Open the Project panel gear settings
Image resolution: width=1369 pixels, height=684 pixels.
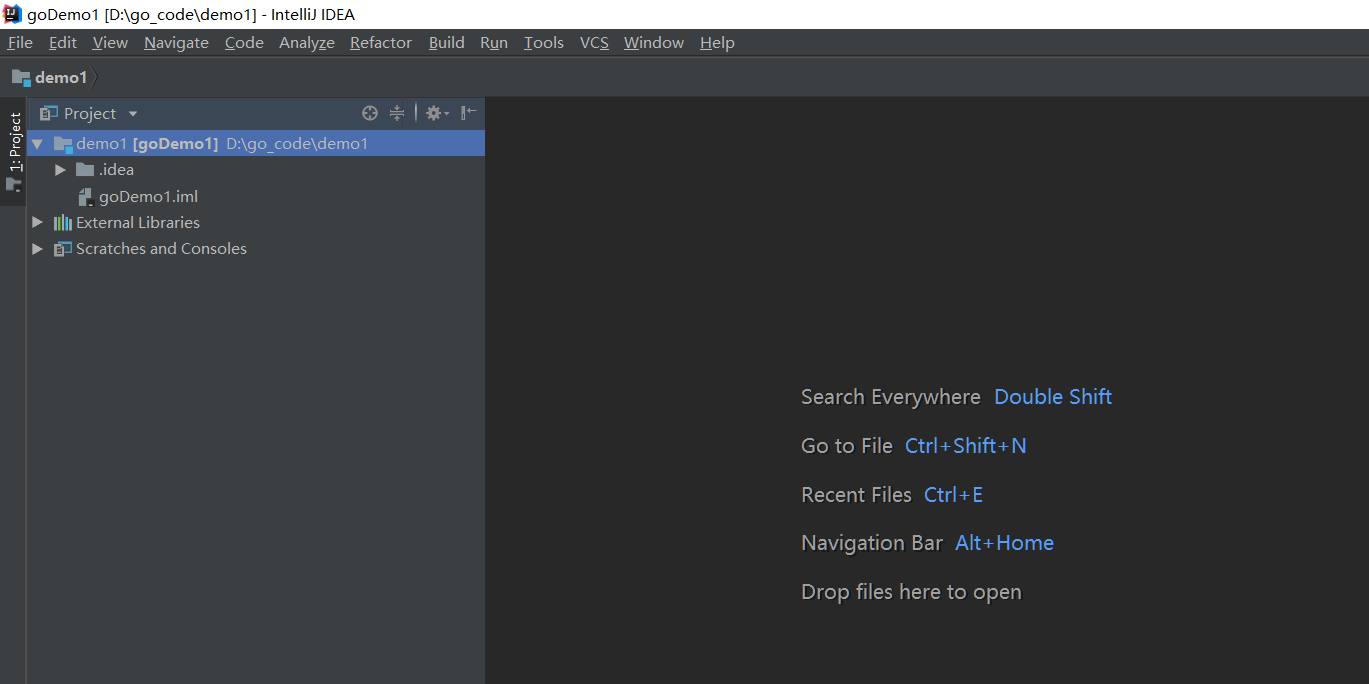[x=437, y=113]
